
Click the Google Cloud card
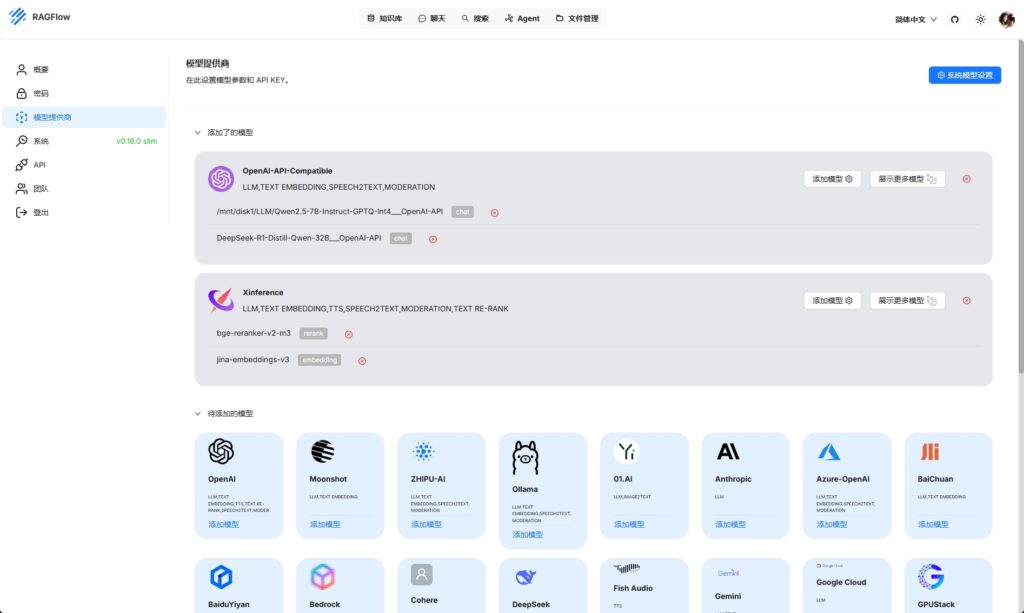(846, 586)
